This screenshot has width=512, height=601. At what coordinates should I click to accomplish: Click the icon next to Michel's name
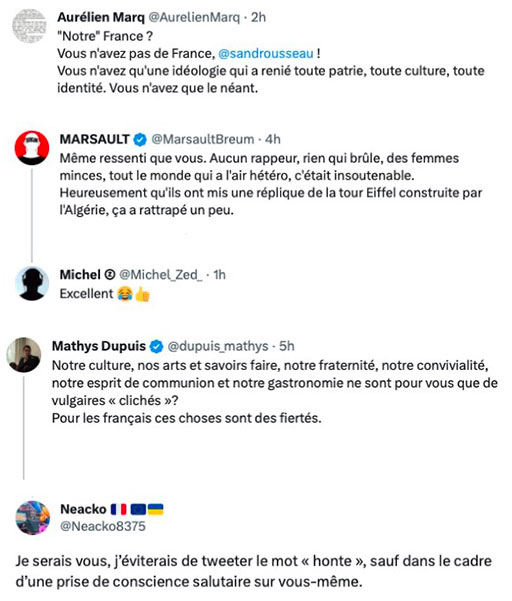click(x=110, y=274)
